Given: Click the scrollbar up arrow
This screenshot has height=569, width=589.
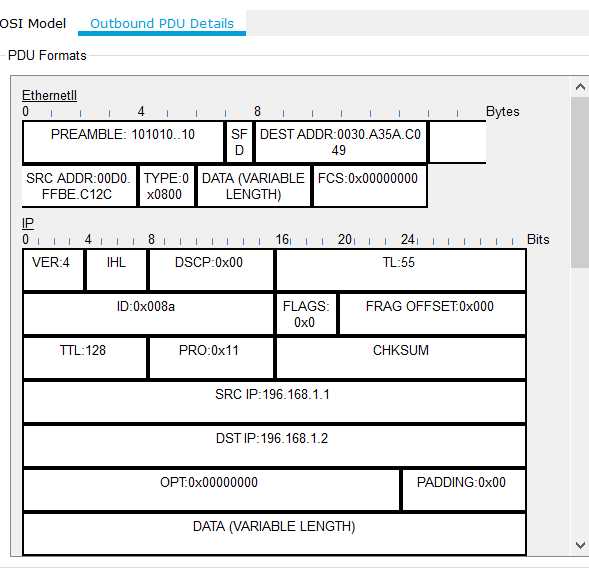Looking at the screenshot, I should point(580,88).
